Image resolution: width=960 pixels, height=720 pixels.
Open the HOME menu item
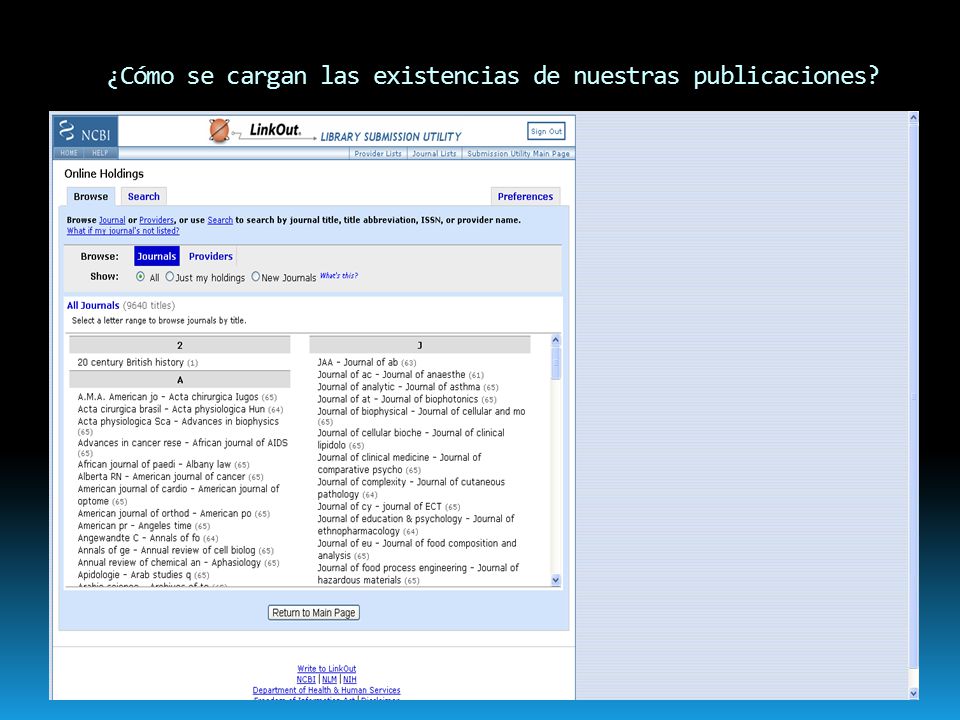pyautogui.click(x=69, y=153)
